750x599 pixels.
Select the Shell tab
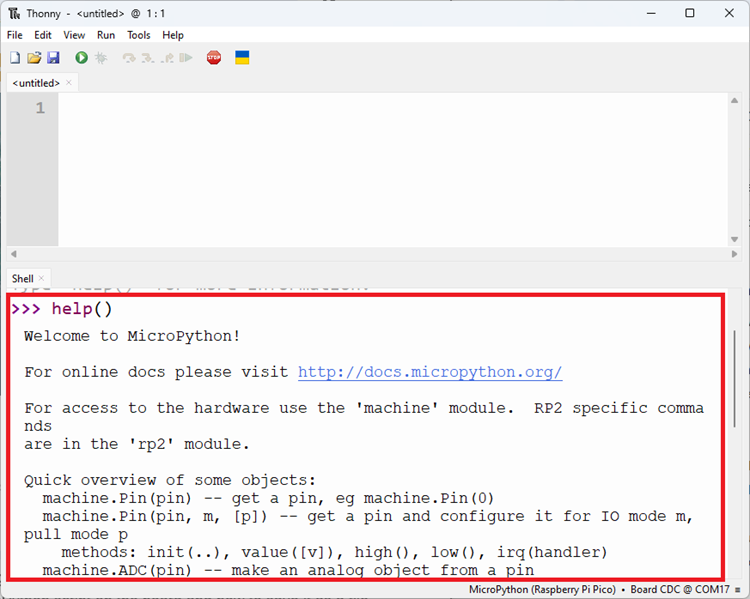pyautogui.click(x=22, y=278)
